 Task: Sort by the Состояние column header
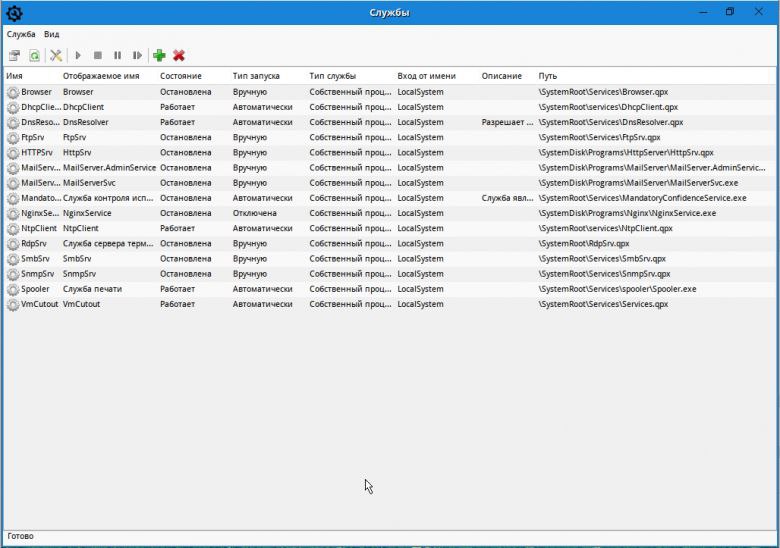[181, 76]
